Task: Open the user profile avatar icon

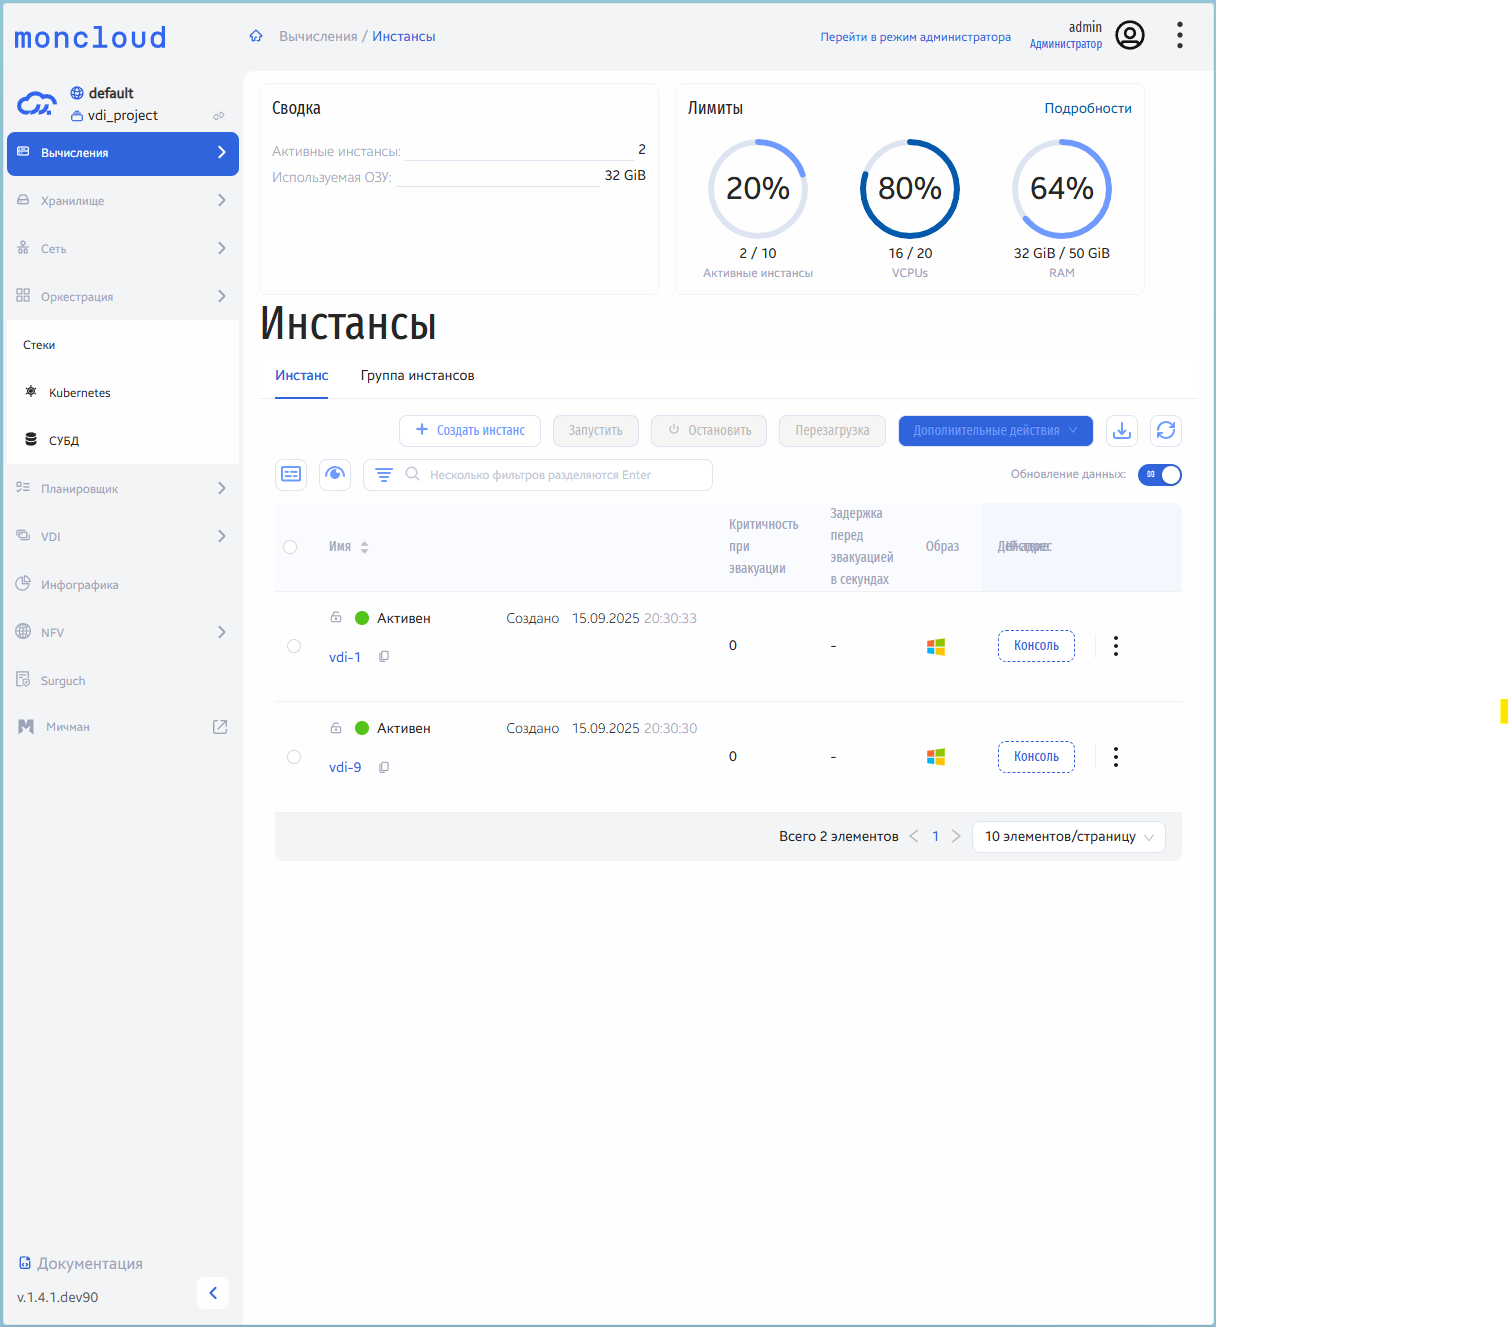Action: 1129,36
